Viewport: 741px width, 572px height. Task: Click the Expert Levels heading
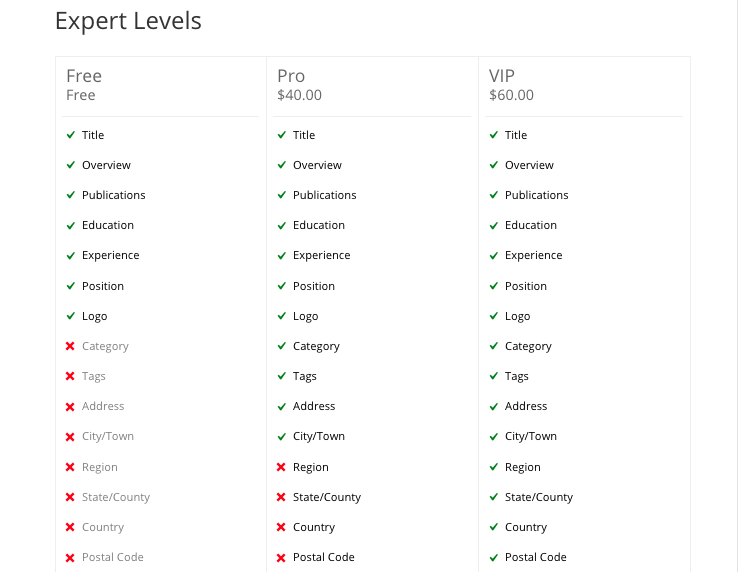pyautogui.click(x=128, y=21)
